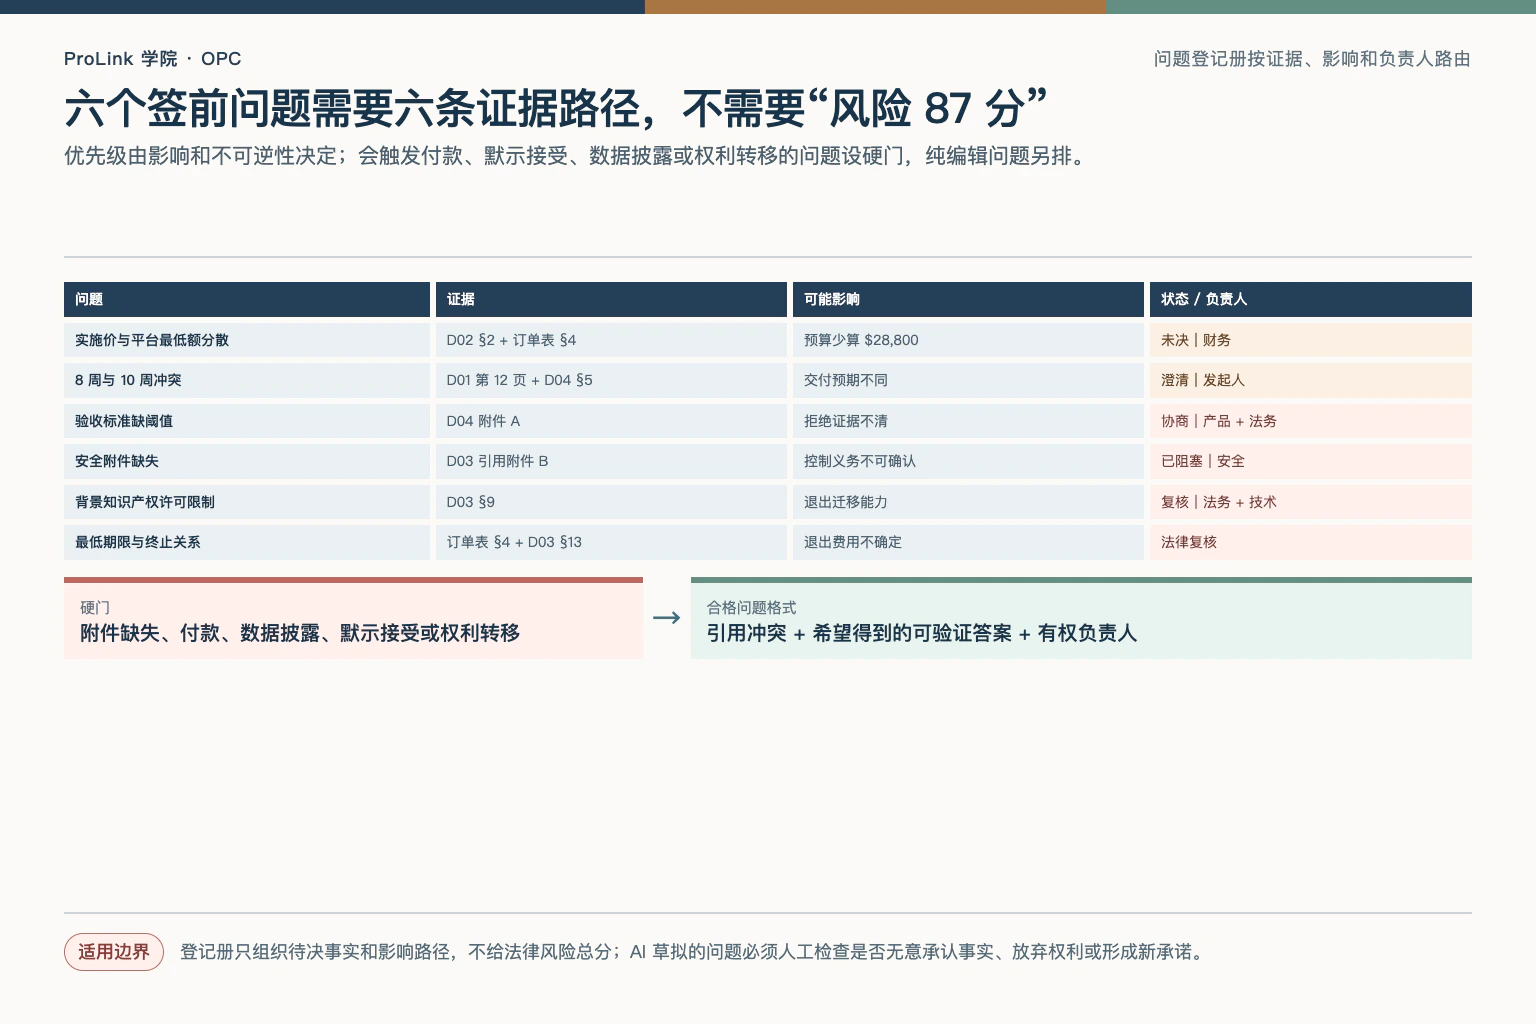Screen dimensions: 1536x1024
Task: Click status cell 未决 | 财务
Action: click(1311, 340)
